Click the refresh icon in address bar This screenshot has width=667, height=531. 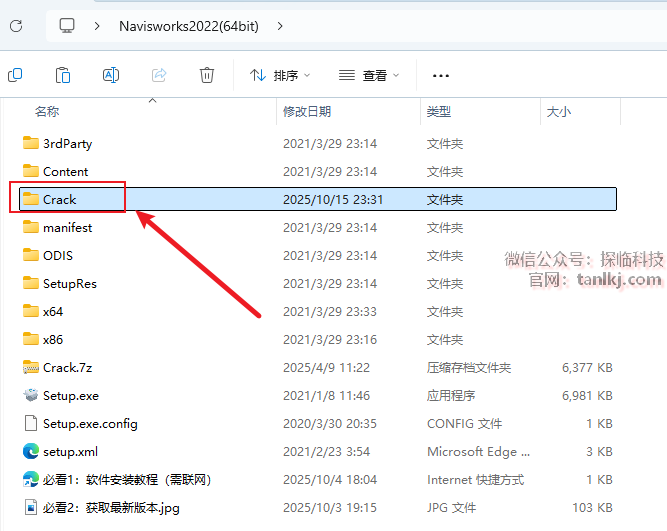click(16, 25)
